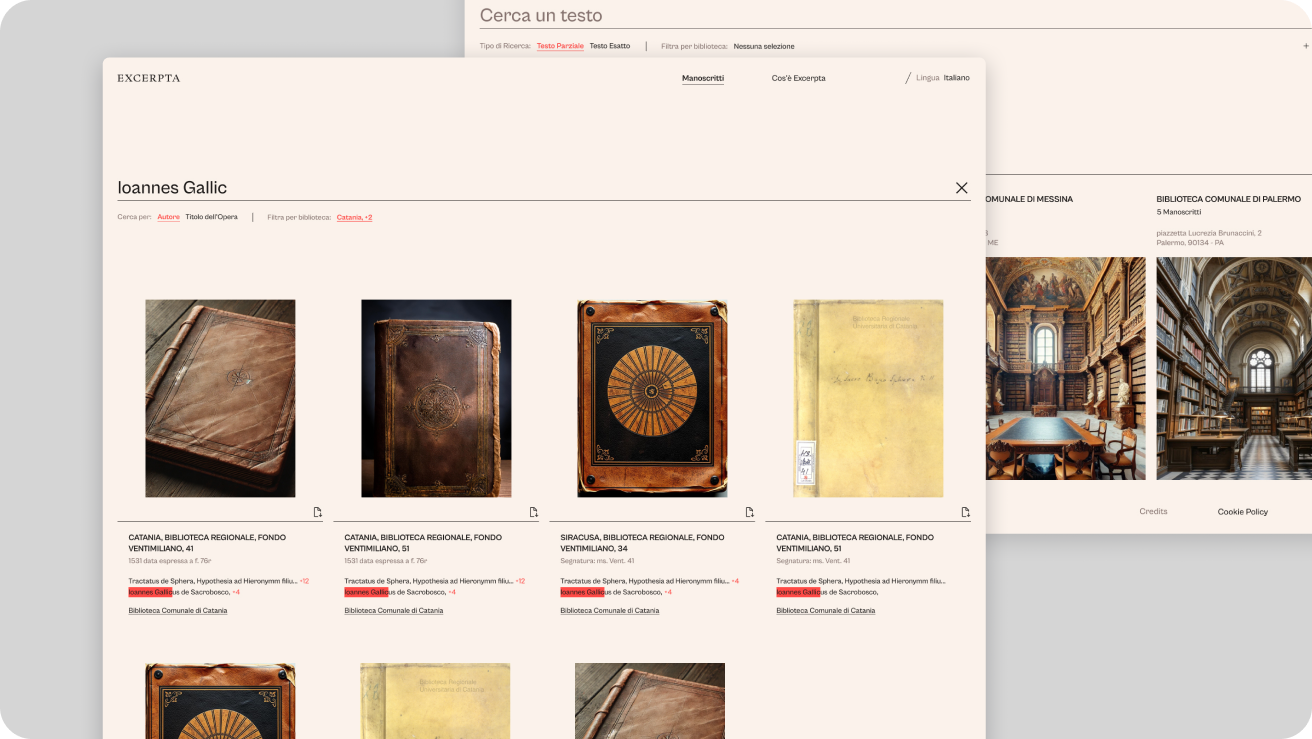Open the 'Catania, +2' library filter

pos(354,217)
